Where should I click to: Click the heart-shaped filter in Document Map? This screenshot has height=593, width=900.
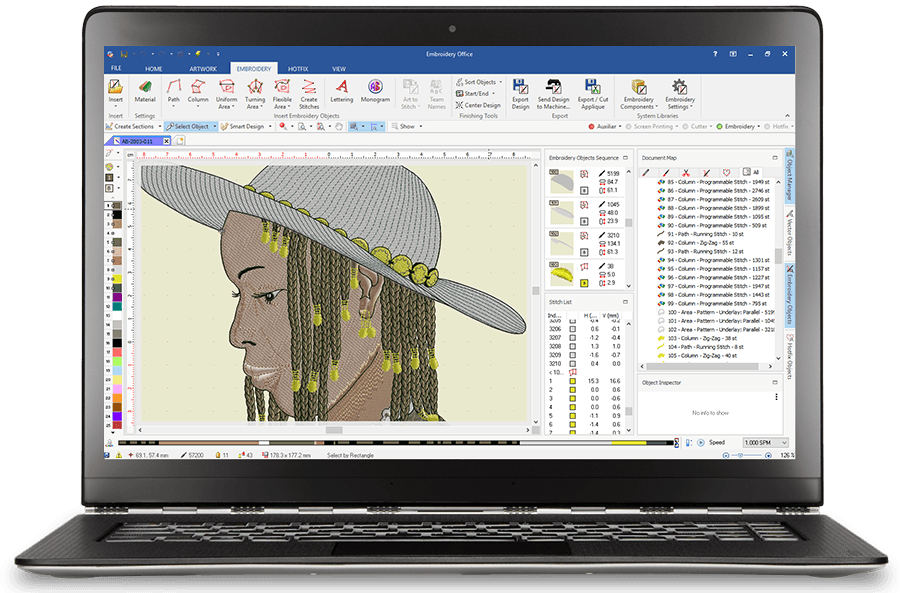[x=727, y=172]
